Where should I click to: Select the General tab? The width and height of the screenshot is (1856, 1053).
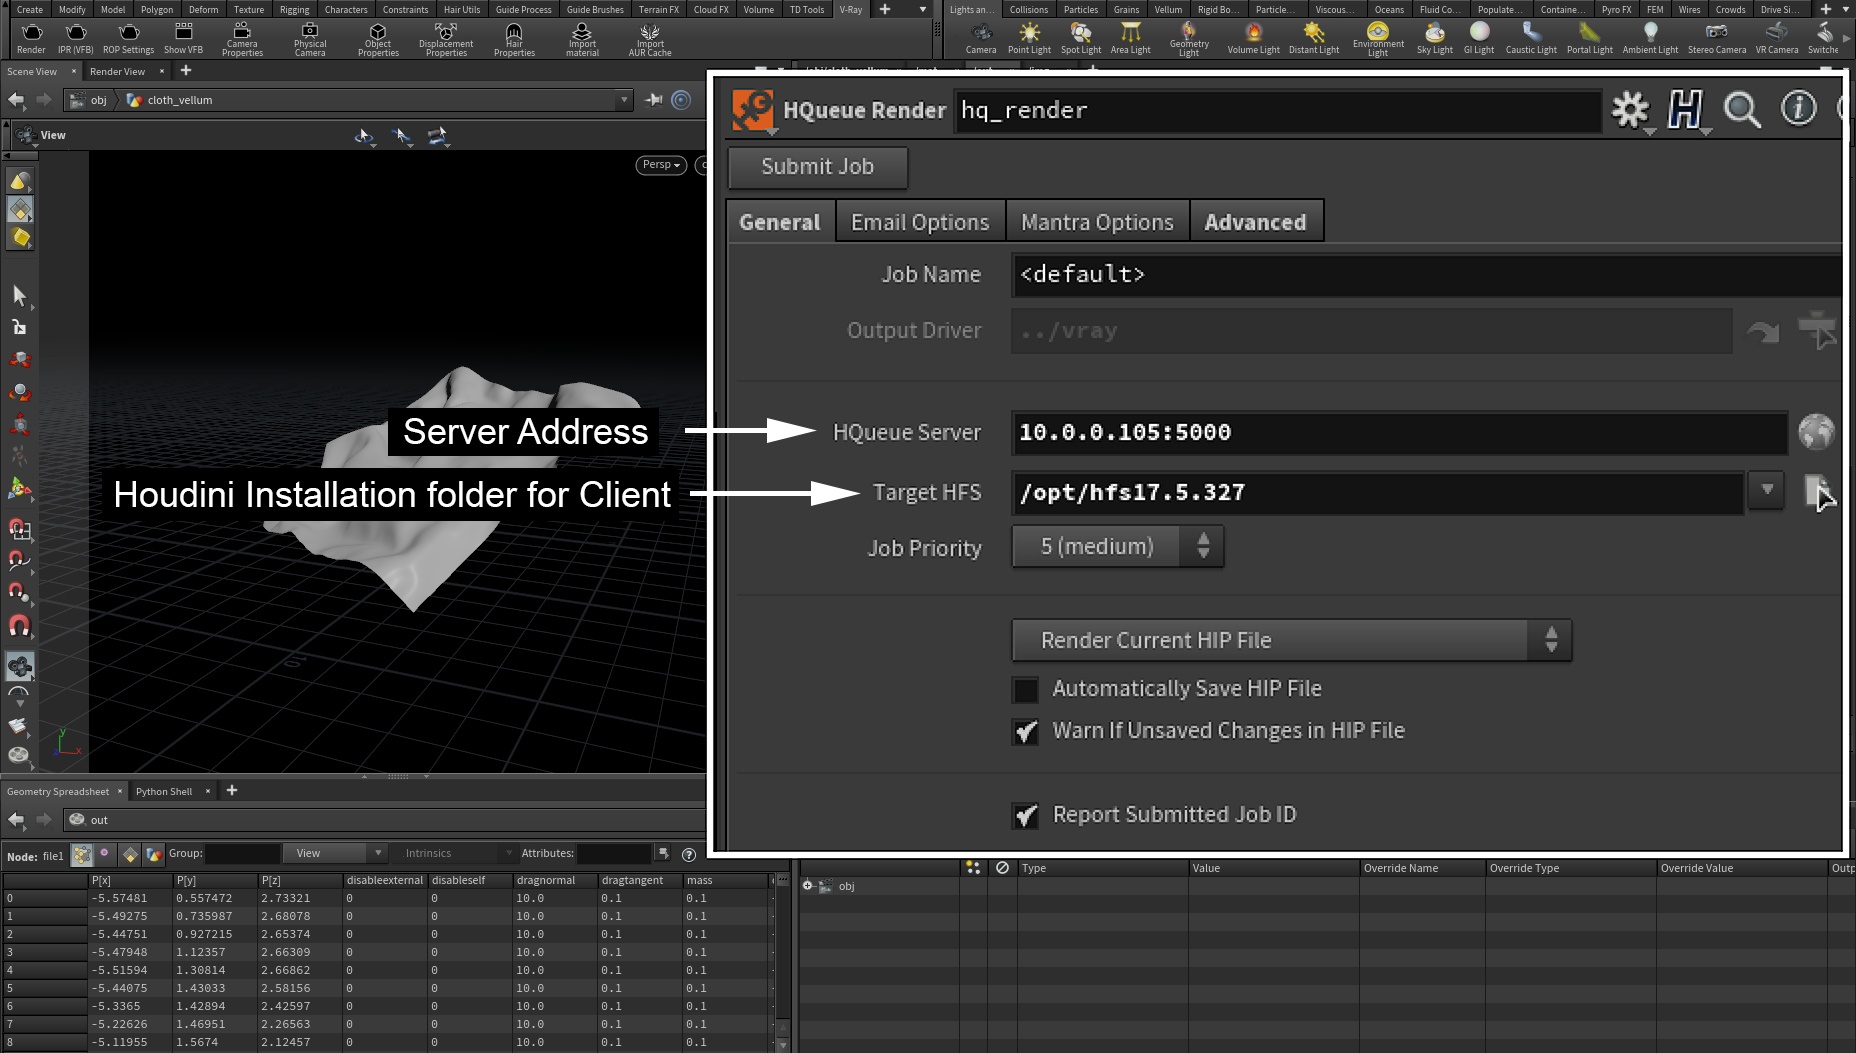coord(780,222)
